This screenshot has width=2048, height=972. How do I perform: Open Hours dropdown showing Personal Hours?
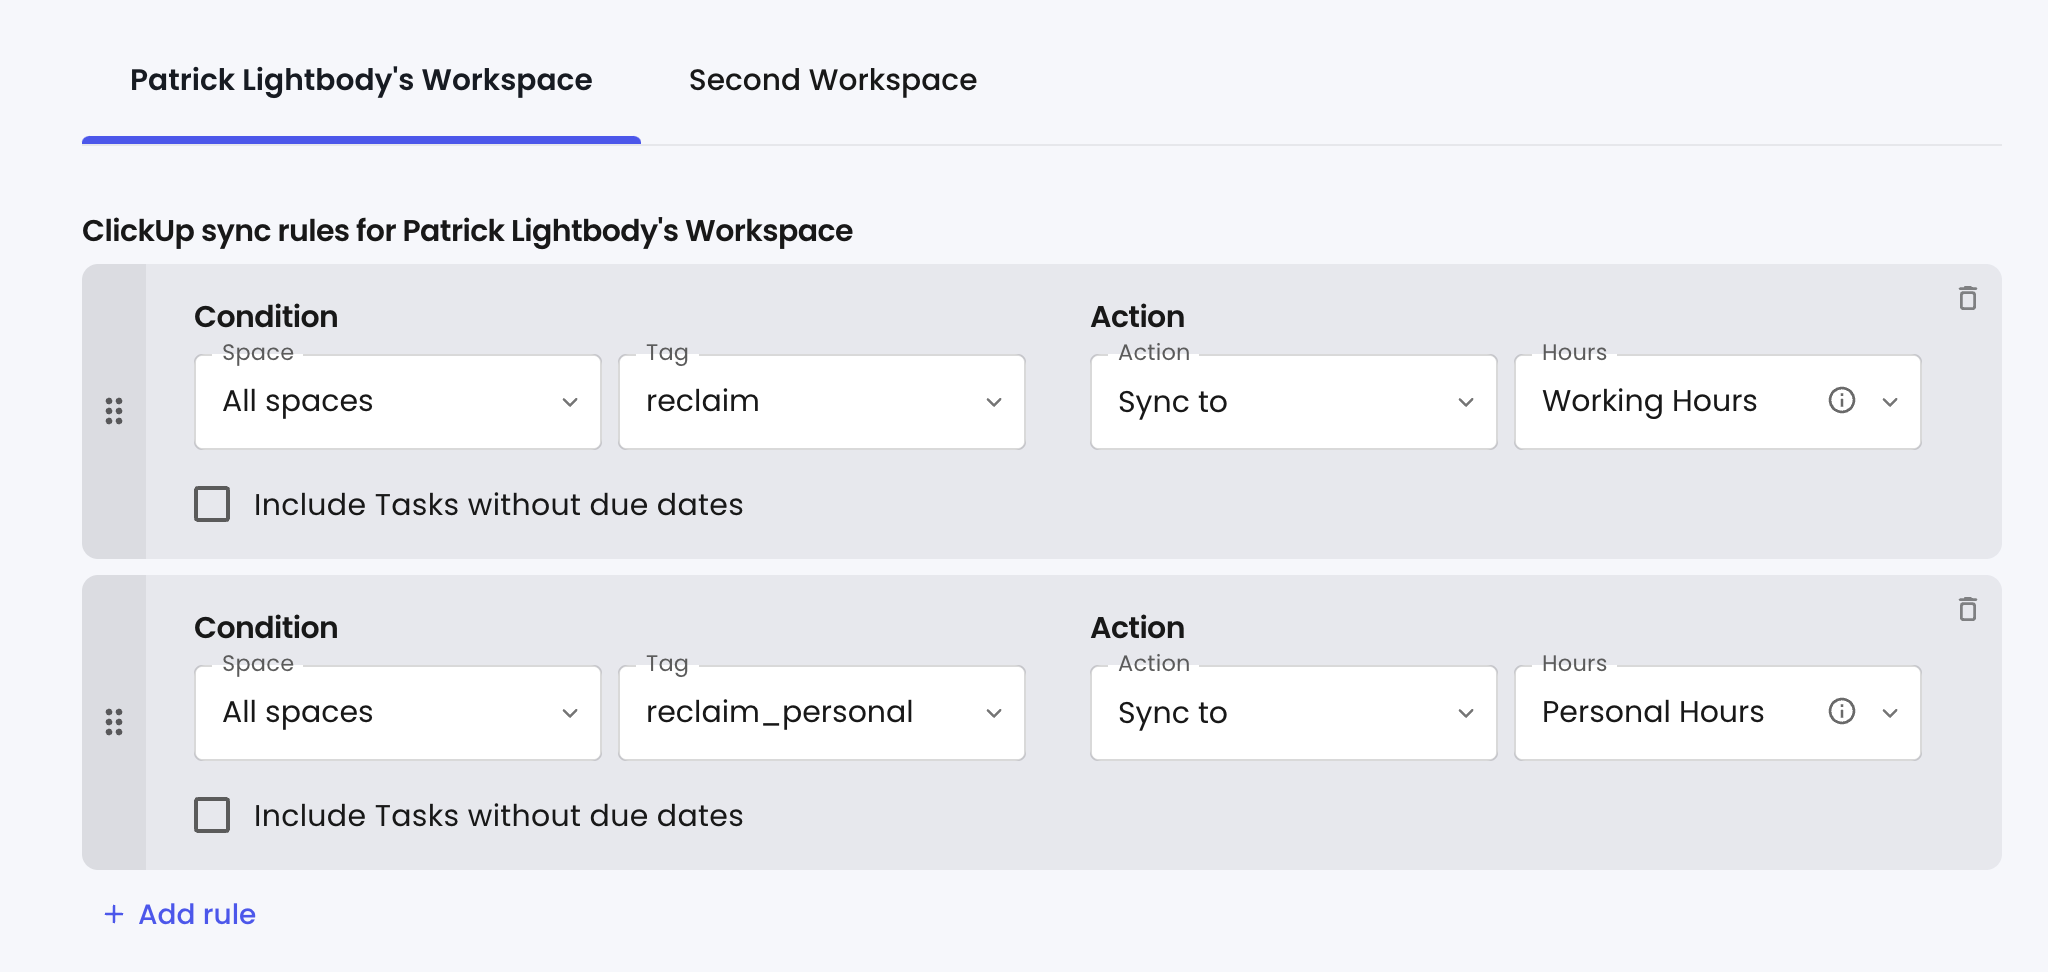click(x=1718, y=713)
